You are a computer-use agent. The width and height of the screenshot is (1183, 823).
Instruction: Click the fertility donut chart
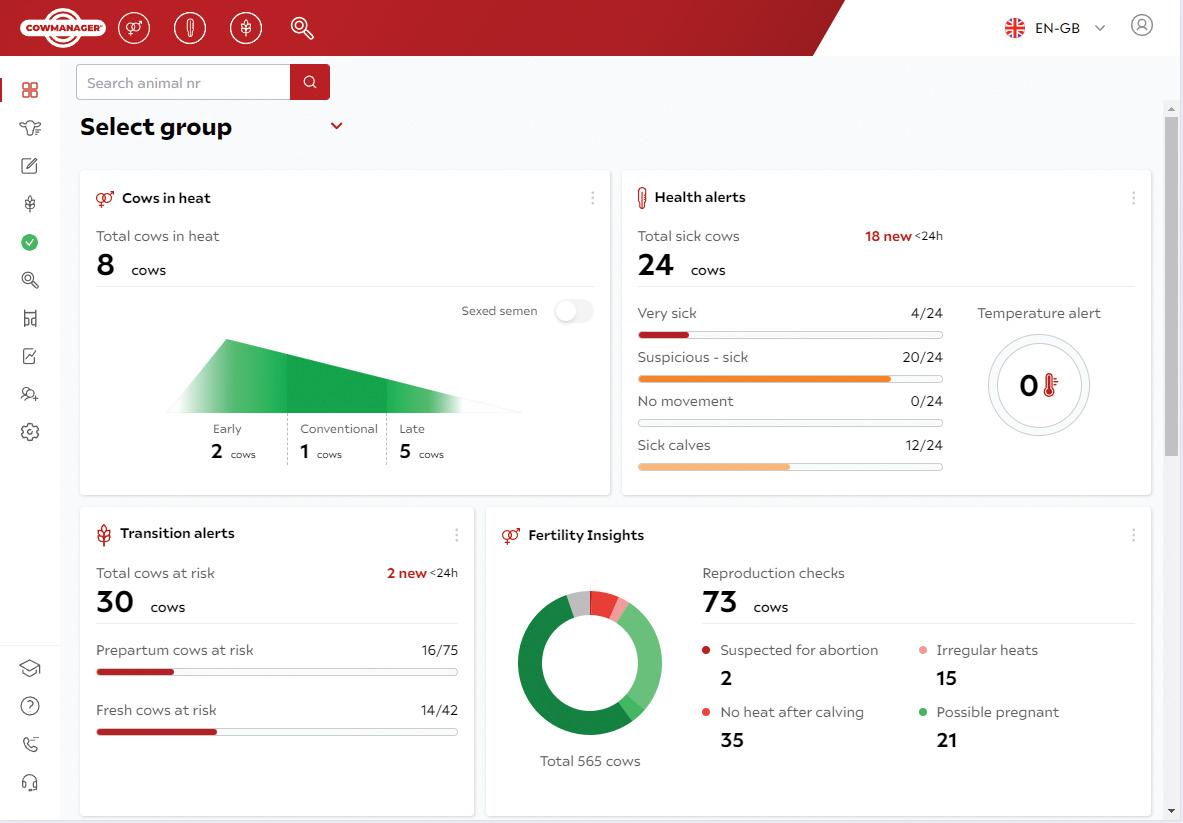pyautogui.click(x=590, y=663)
